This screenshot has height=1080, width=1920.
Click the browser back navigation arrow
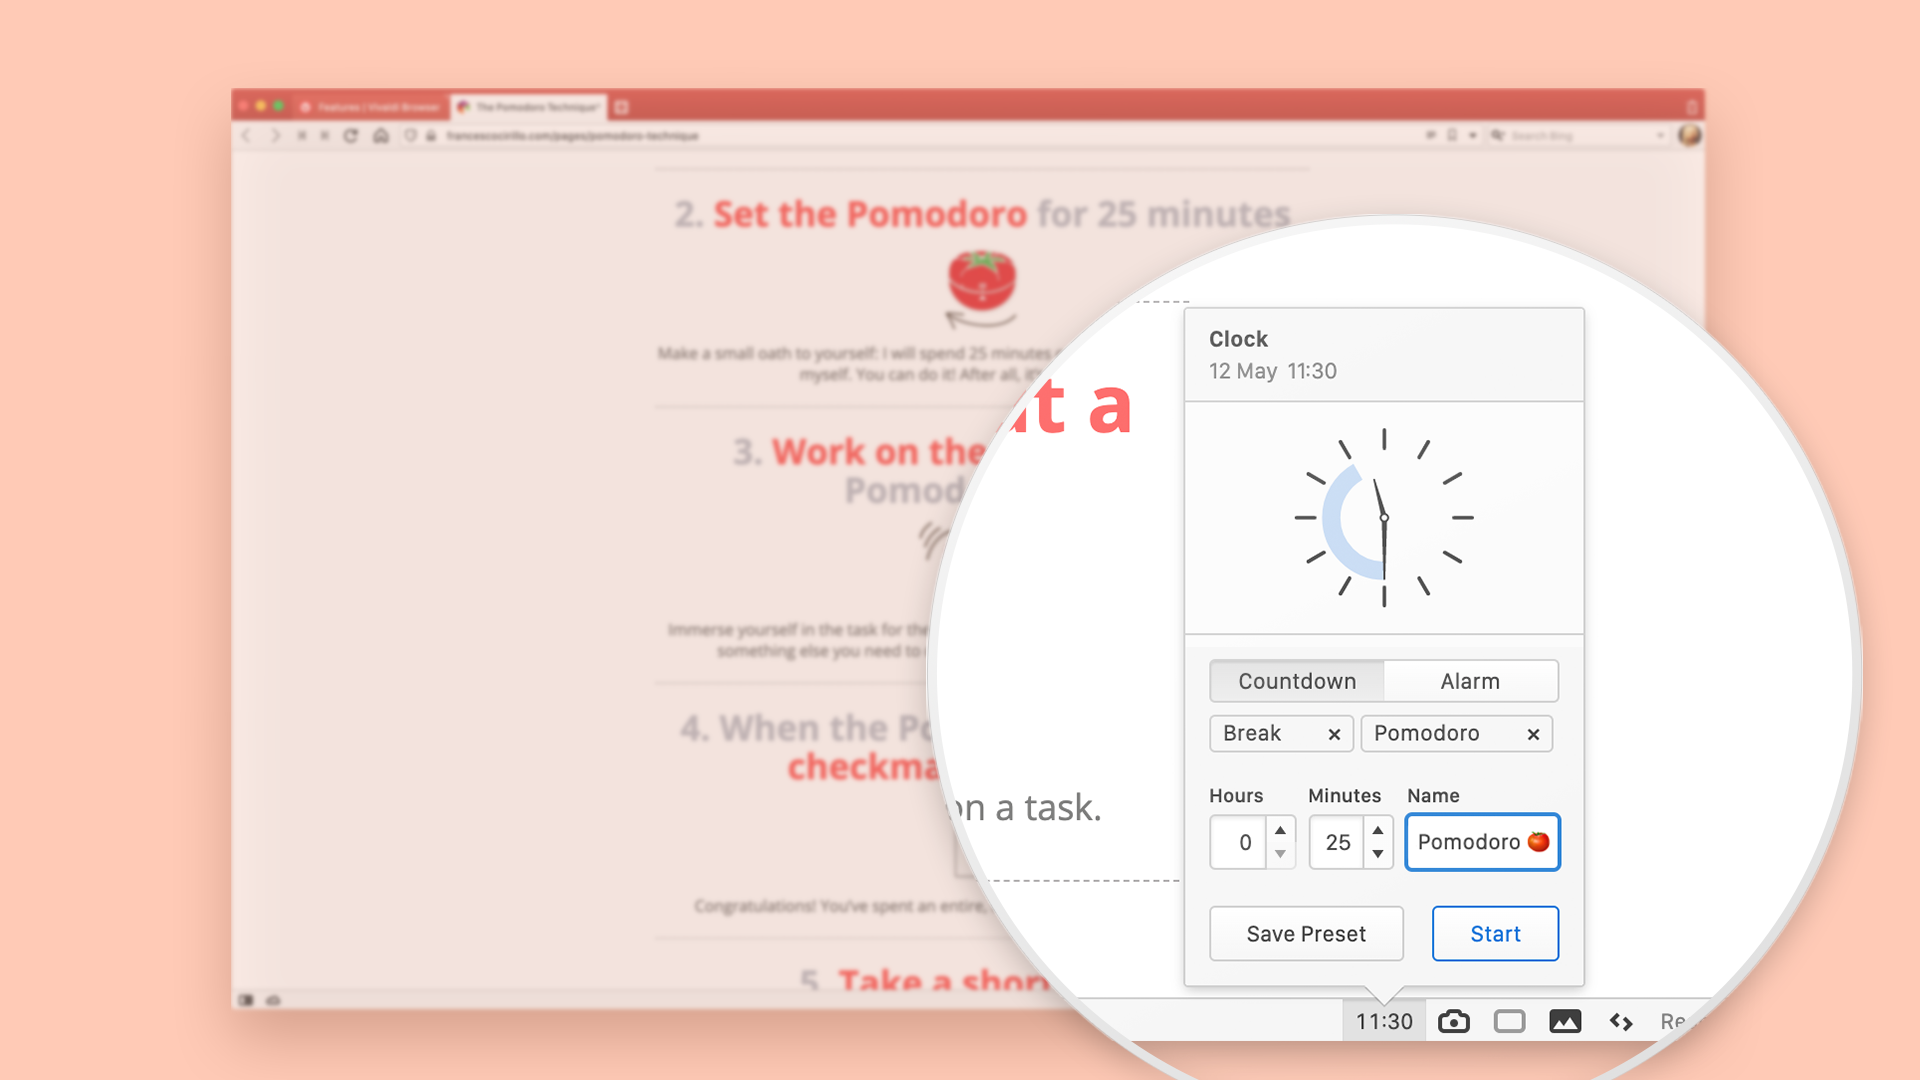click(x=249, y=136)
